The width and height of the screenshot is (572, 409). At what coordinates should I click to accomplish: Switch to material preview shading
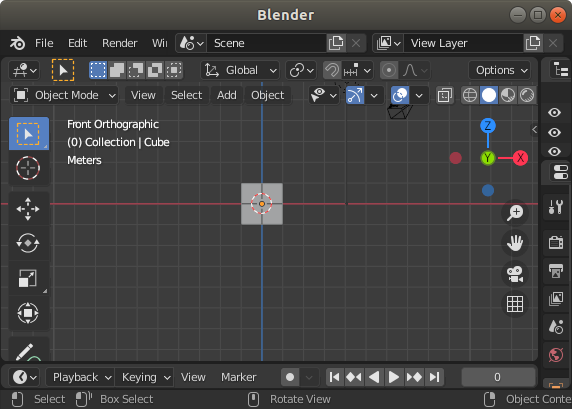click(x=508, y=95)
